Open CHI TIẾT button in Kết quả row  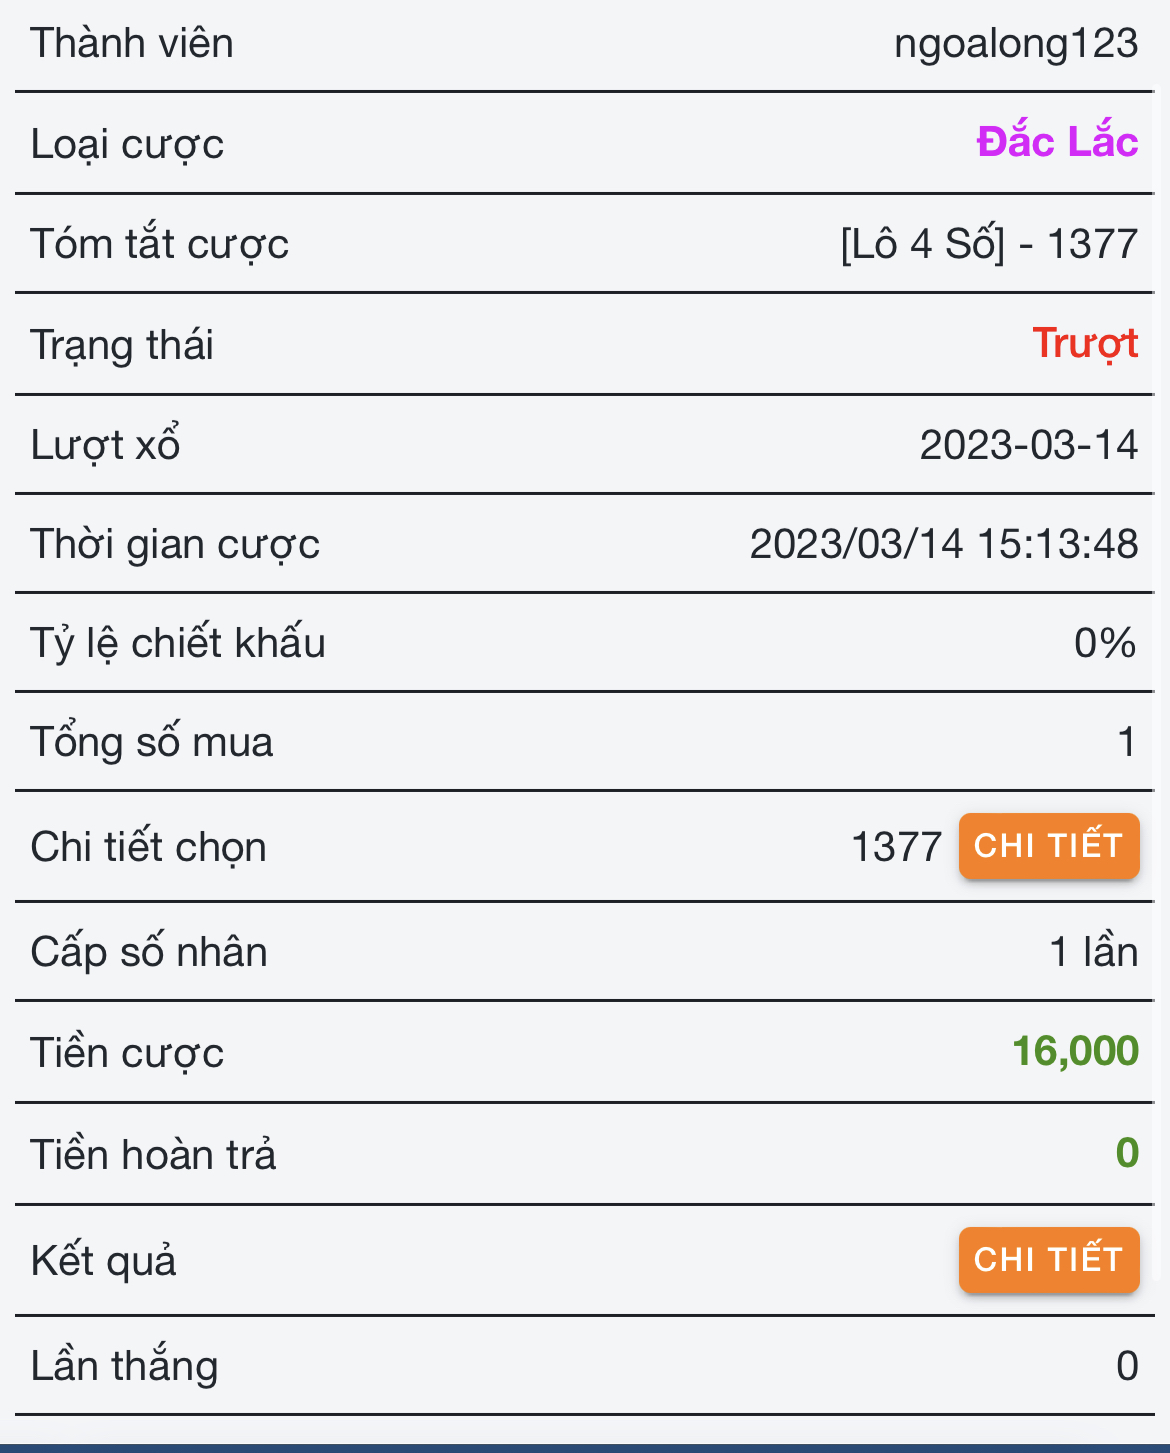1048,1260
